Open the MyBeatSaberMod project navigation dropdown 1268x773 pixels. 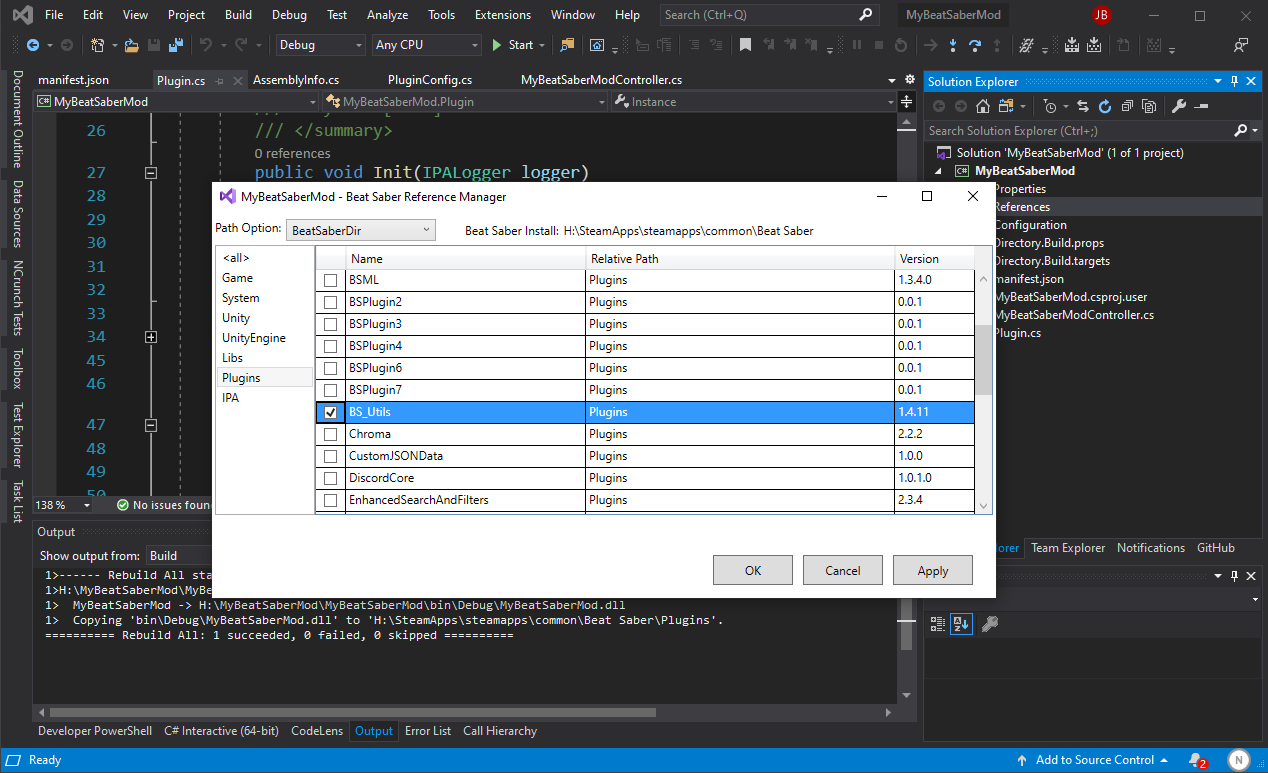[x=176, y=101]
